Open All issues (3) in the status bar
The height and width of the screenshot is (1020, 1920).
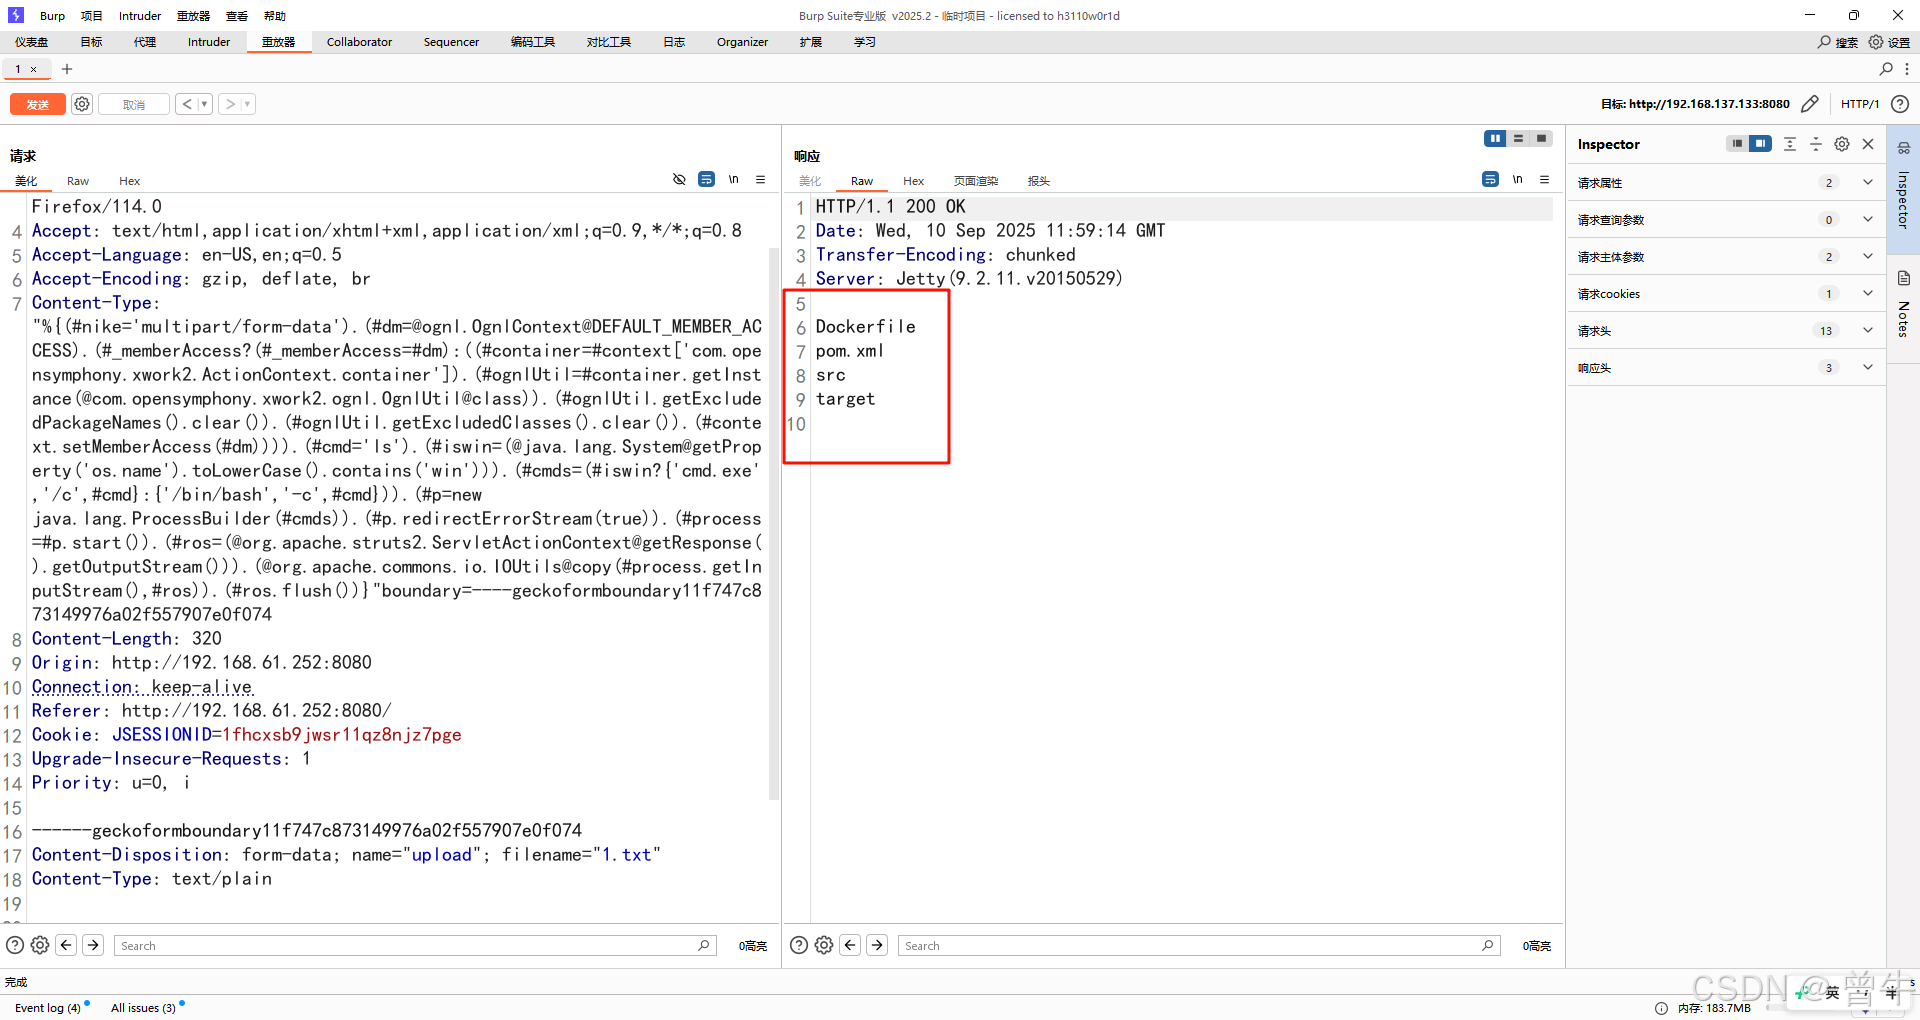144,1007
